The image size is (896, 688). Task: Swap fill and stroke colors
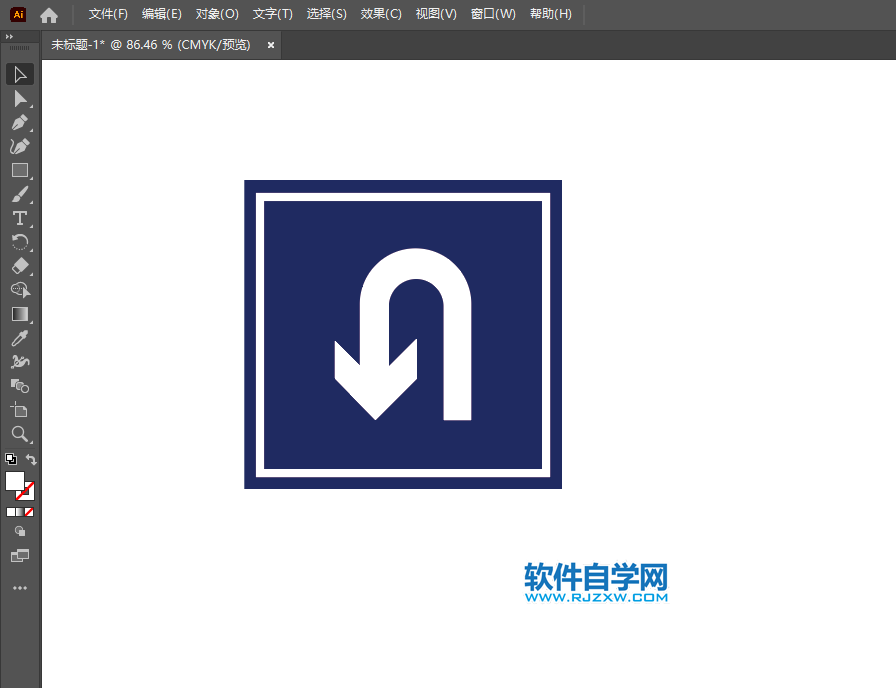30,457
